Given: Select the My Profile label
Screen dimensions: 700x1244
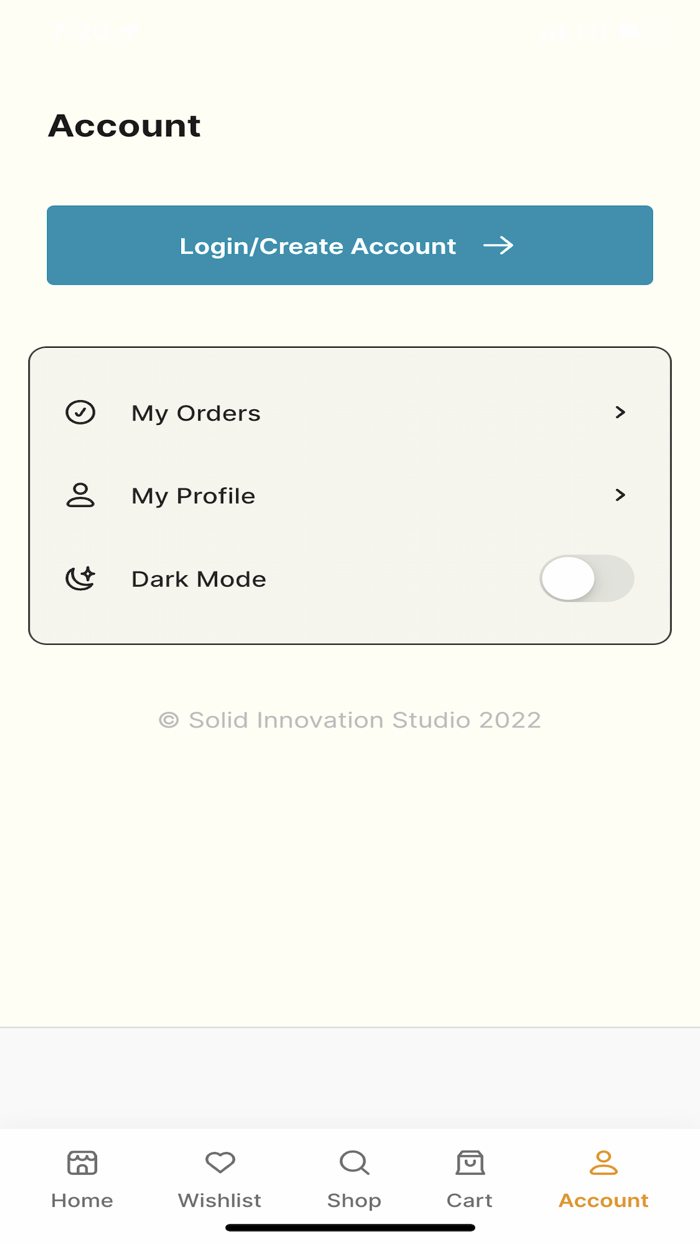Looking at the screenshot, I should tap(193, 496).
